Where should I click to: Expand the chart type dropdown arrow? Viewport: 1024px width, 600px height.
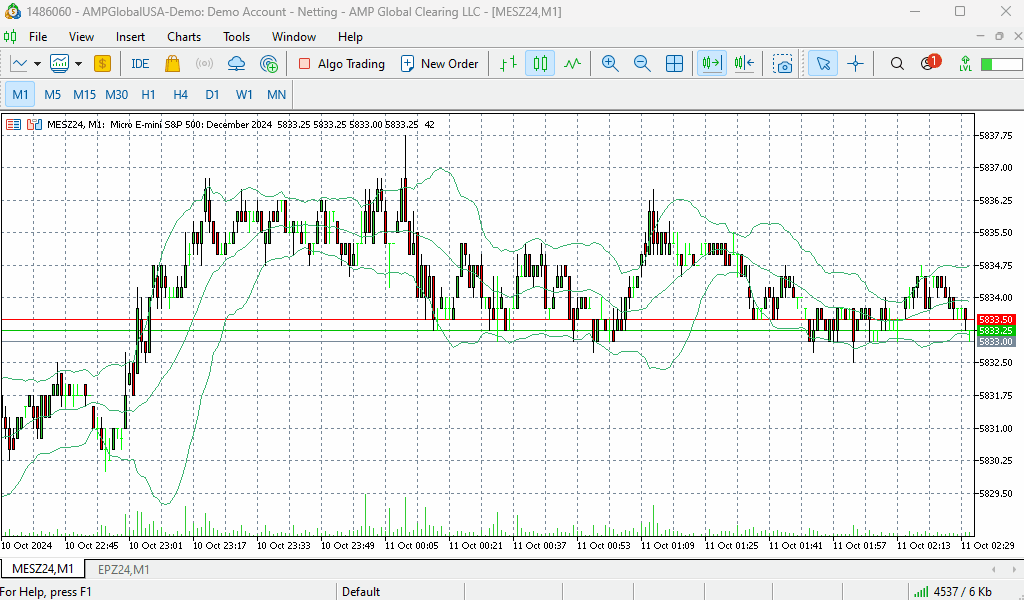point(37,63)
